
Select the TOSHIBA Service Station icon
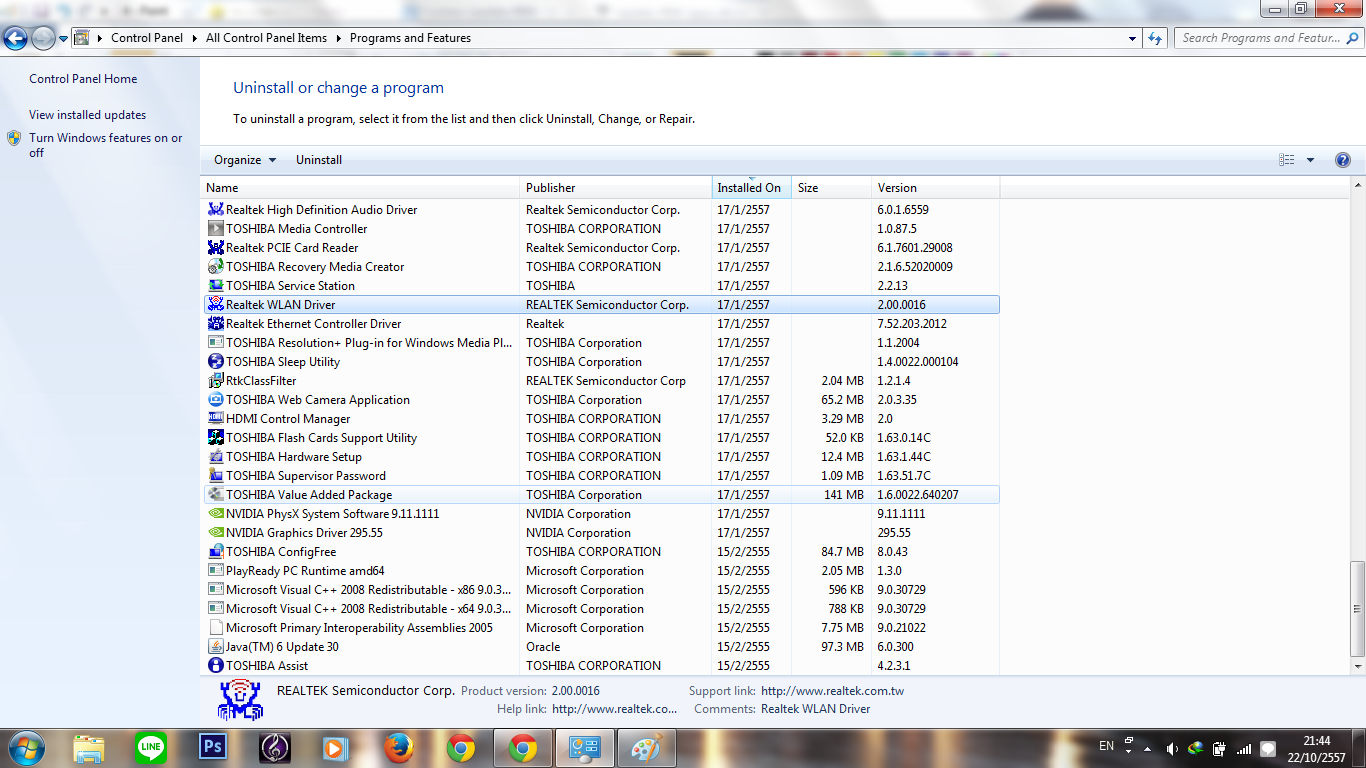(x=215, y=286)
